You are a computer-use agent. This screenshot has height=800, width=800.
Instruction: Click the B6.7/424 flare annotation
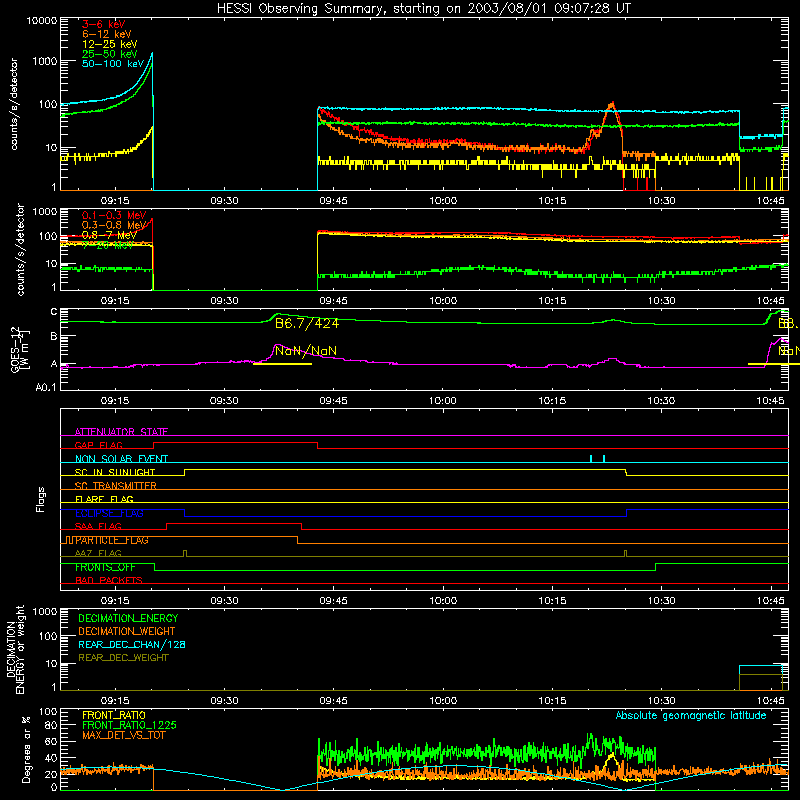(x=307, y=323)
